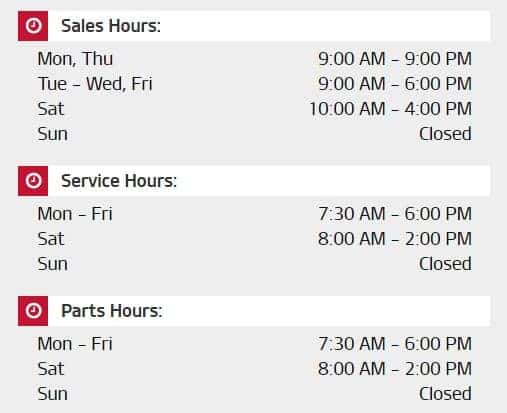This screenshot has width=507, height=413.
Task: Select the Sales Hours header bar
Action: [x=254, y=26]
